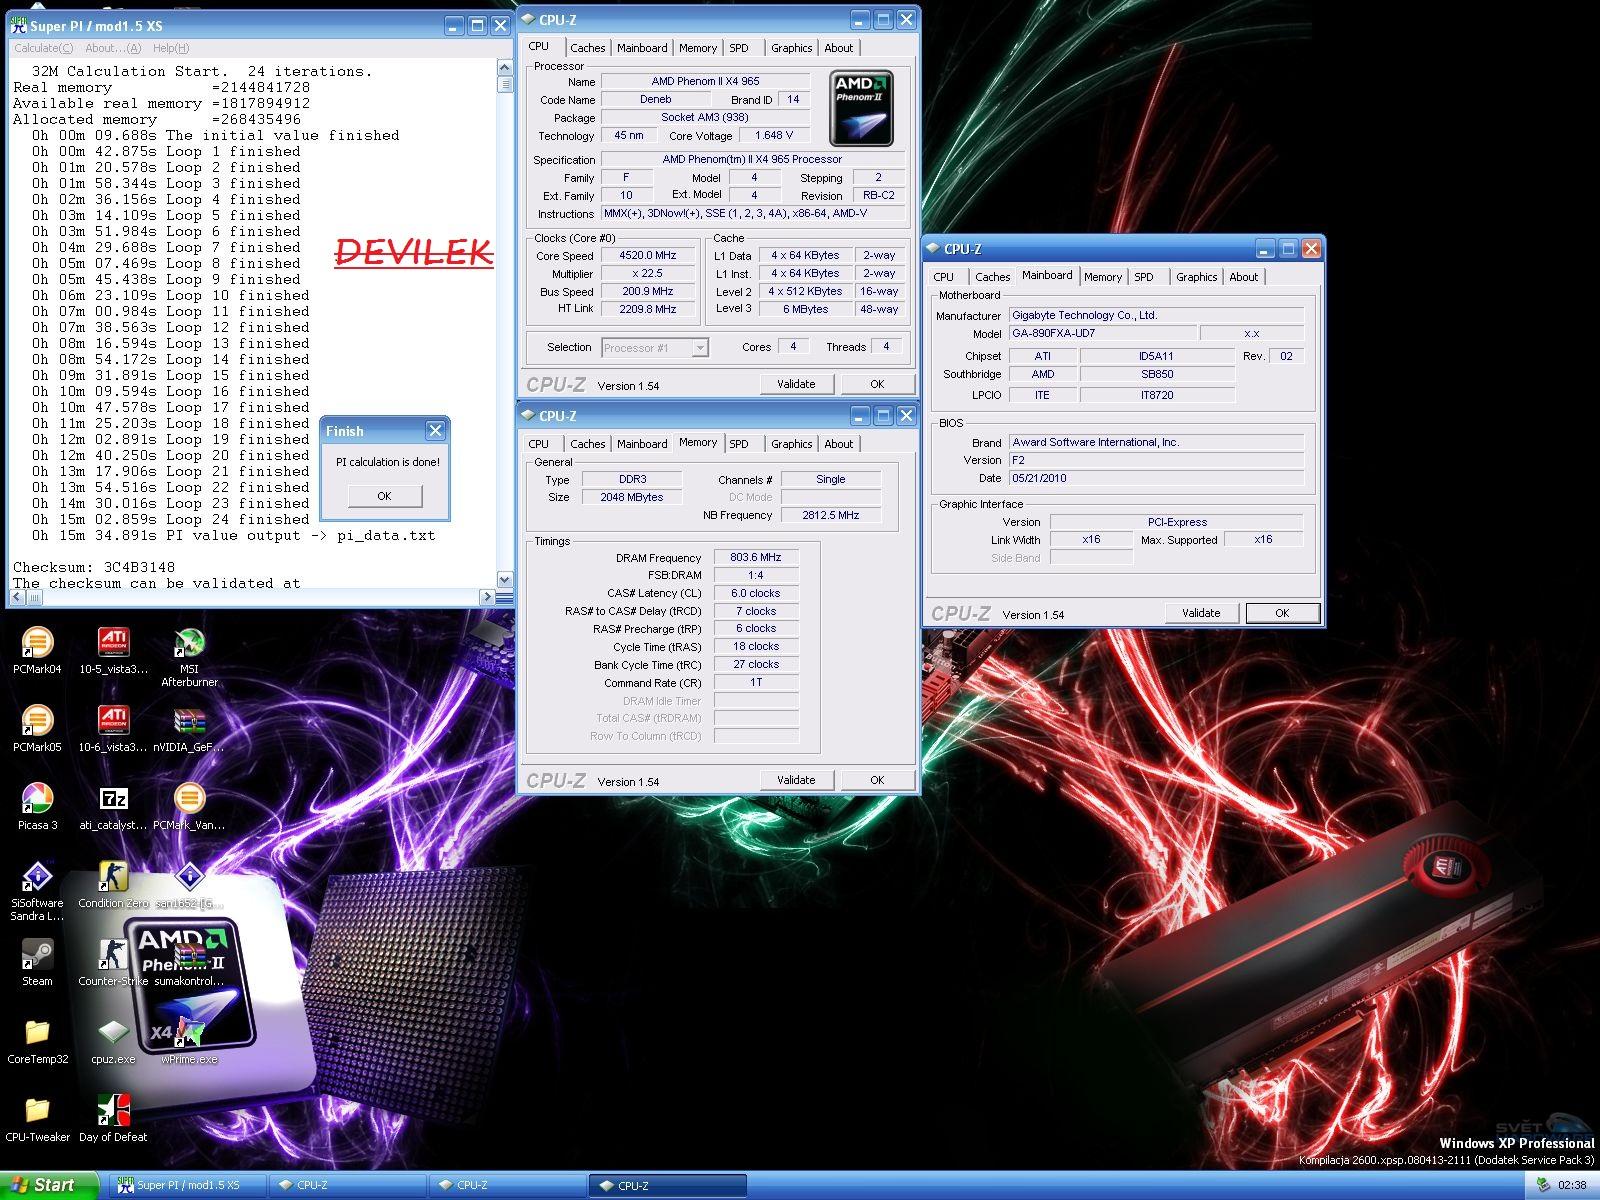Click the Checksum: 3C4B3148 line
The image size is (1600, 1200).
tap(94, 567)
